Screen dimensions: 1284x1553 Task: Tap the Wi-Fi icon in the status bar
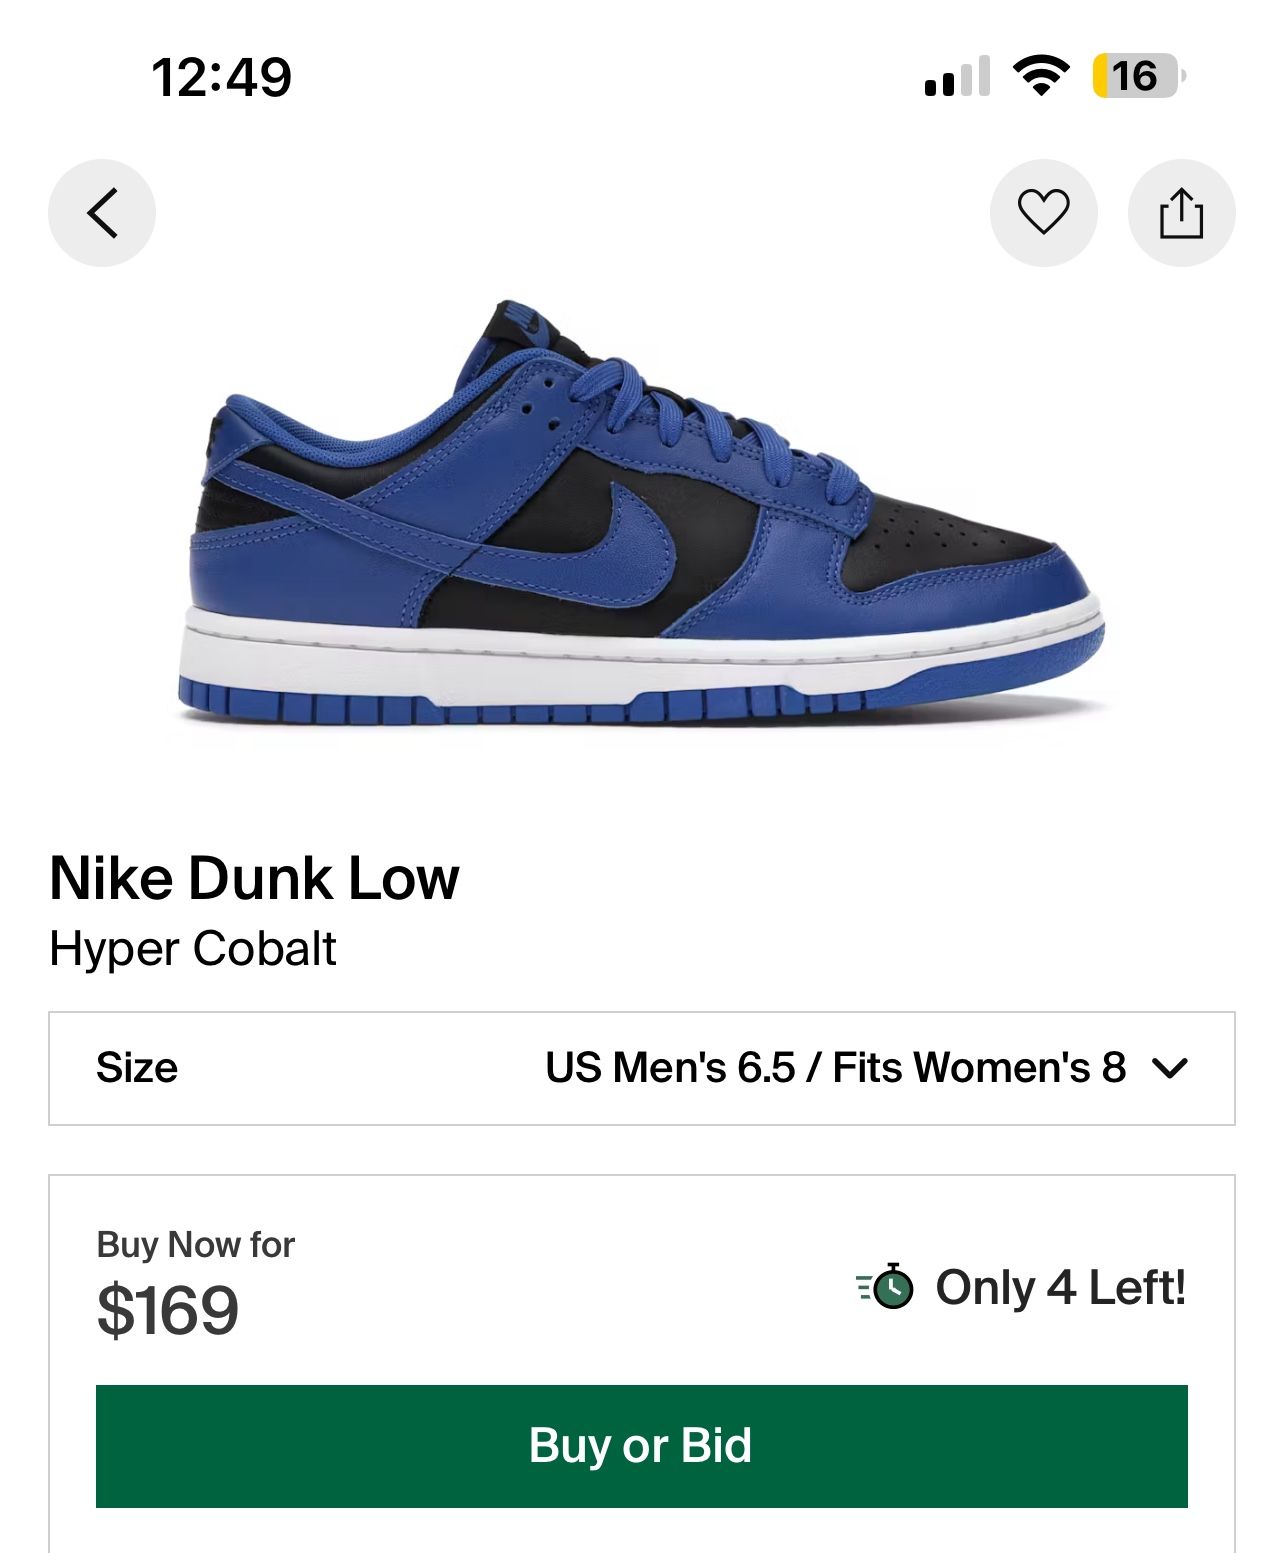pos(1040,76)
